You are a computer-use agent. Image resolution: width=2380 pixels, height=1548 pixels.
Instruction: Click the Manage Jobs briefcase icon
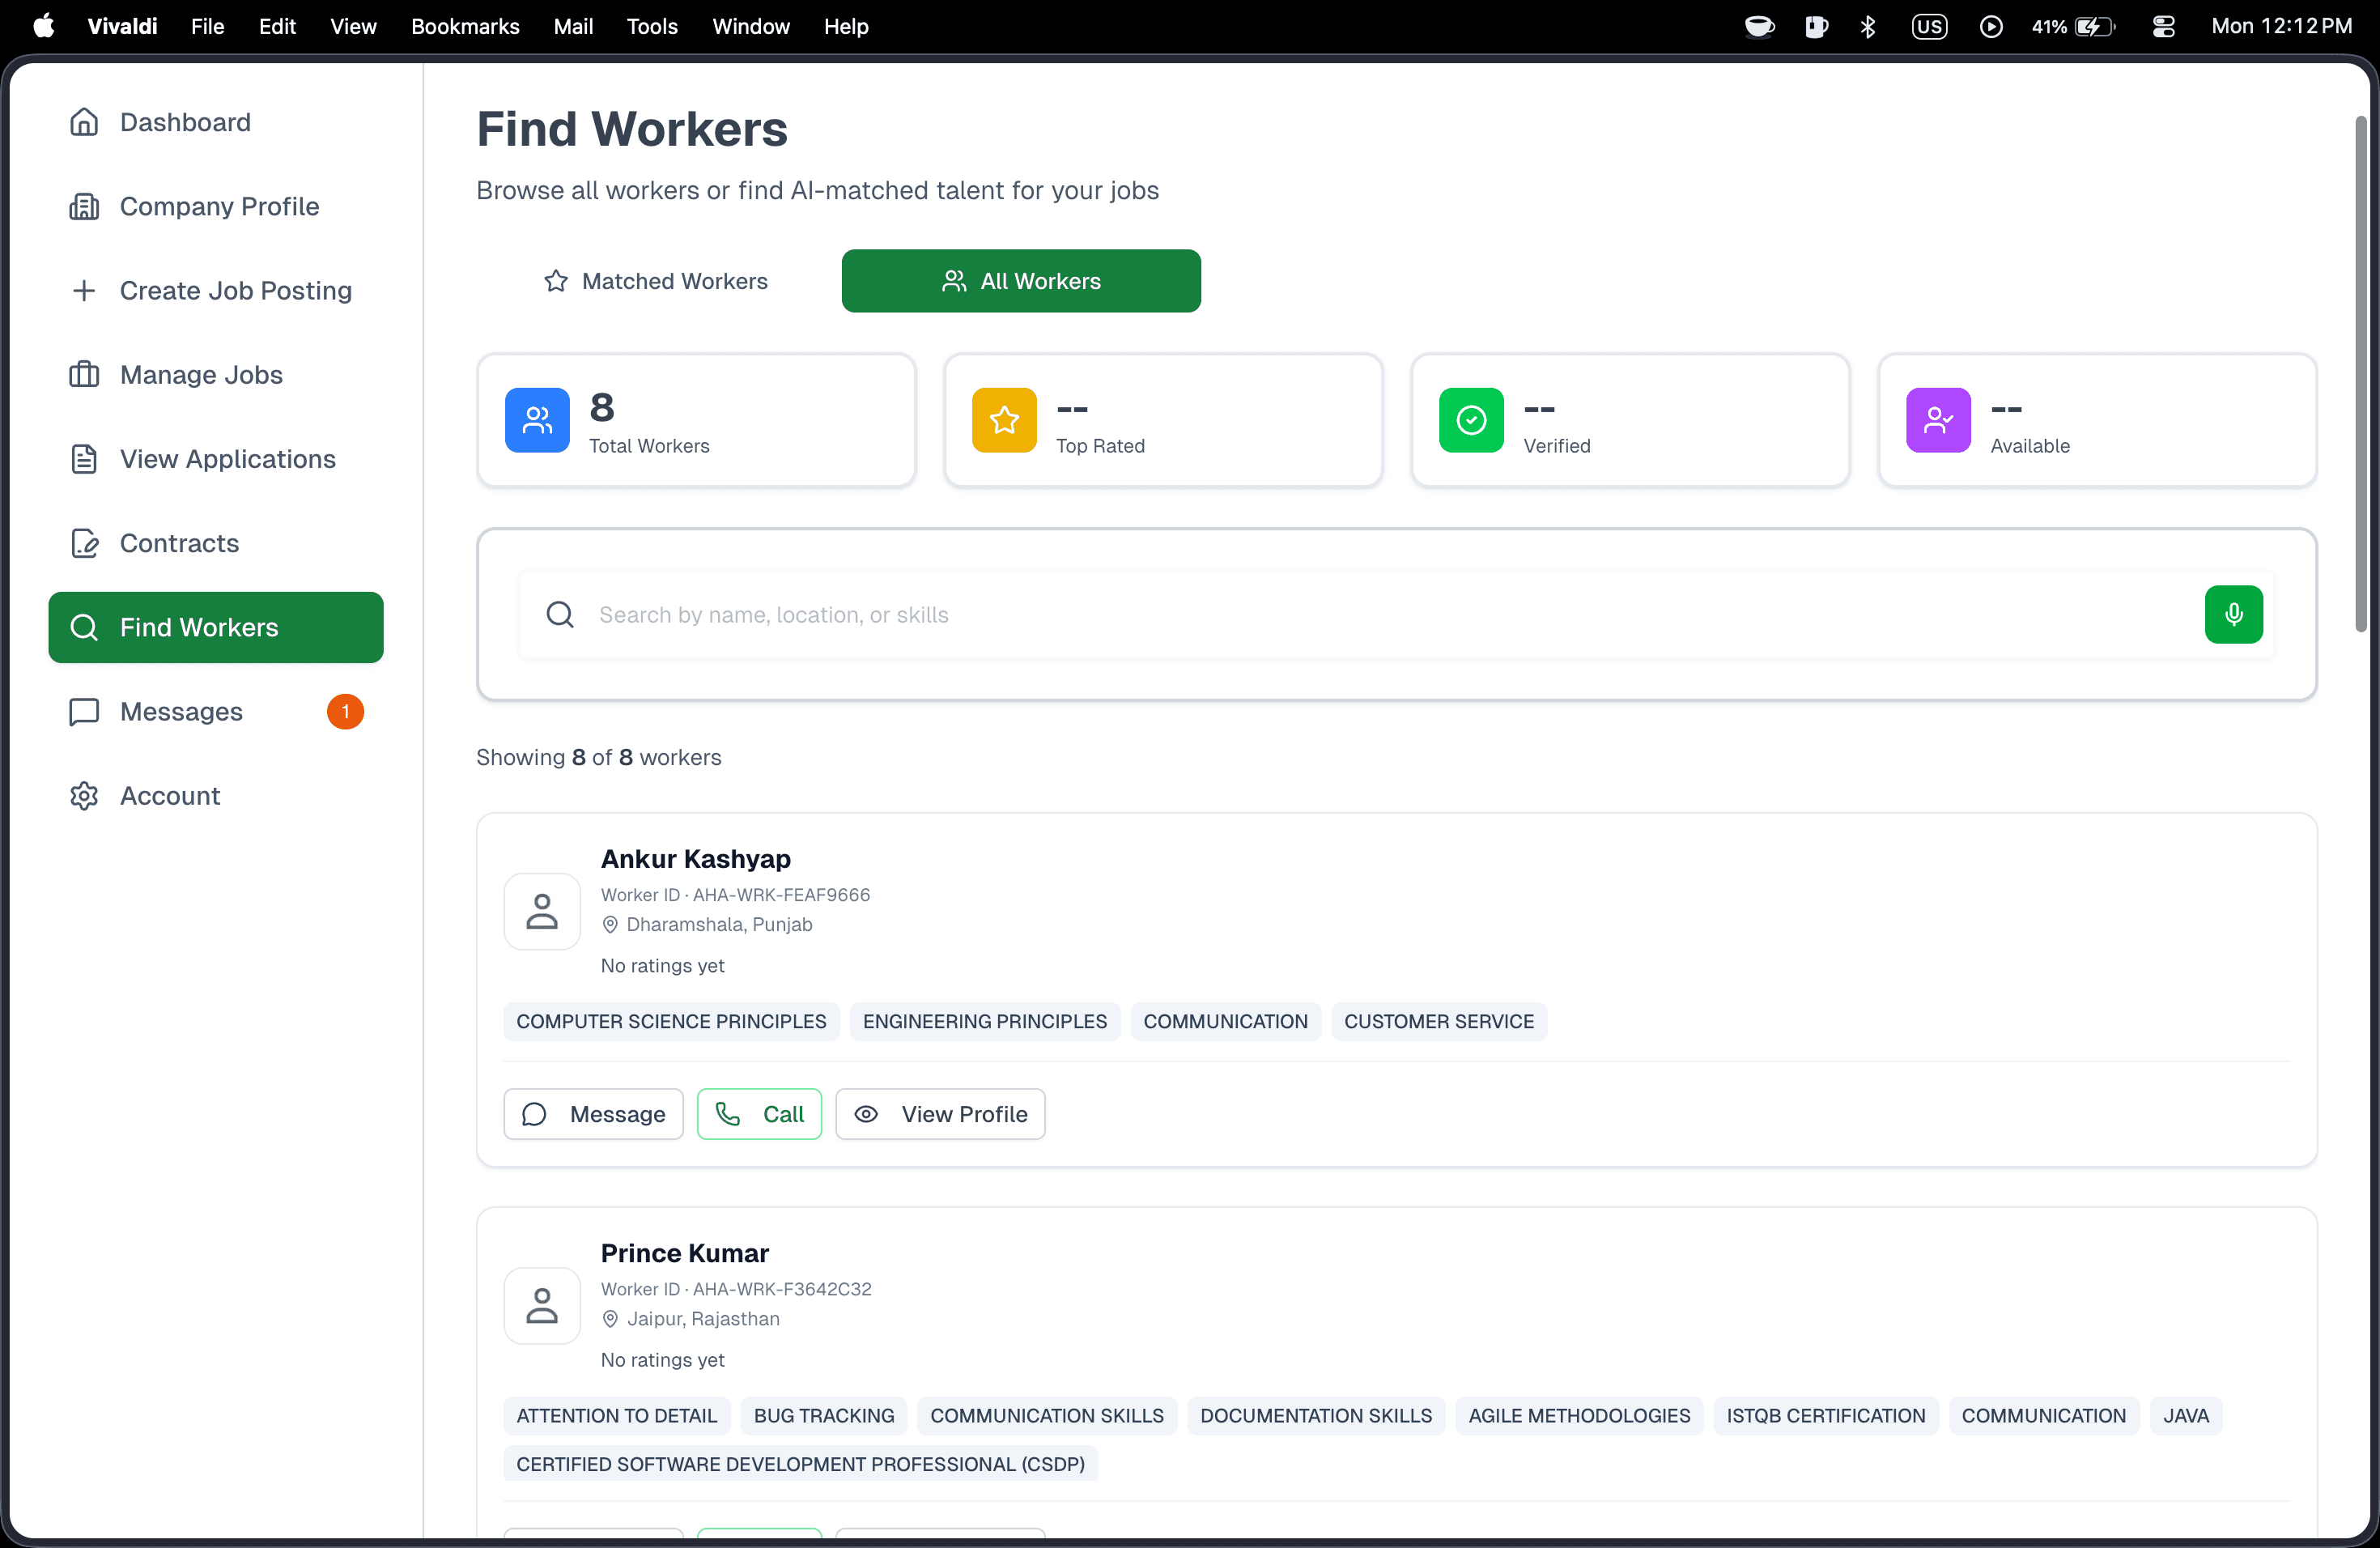84,374
